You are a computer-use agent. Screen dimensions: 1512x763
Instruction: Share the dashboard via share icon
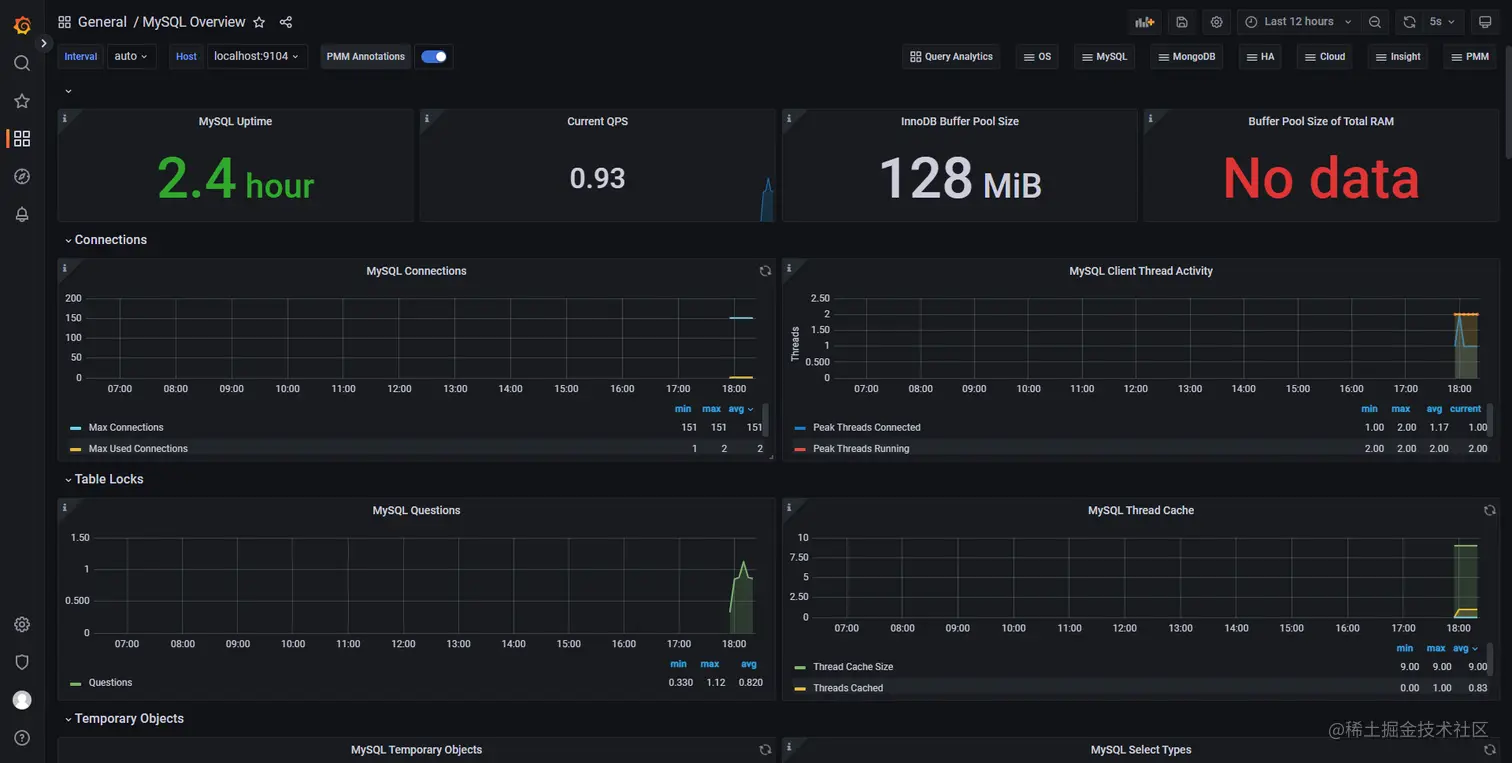[286, 22]
